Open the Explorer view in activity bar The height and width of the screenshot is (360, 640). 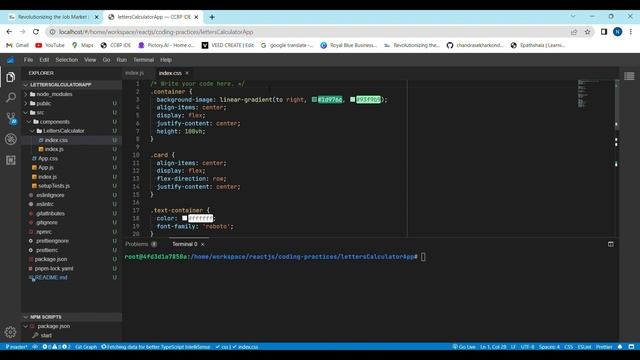(11, 77)
